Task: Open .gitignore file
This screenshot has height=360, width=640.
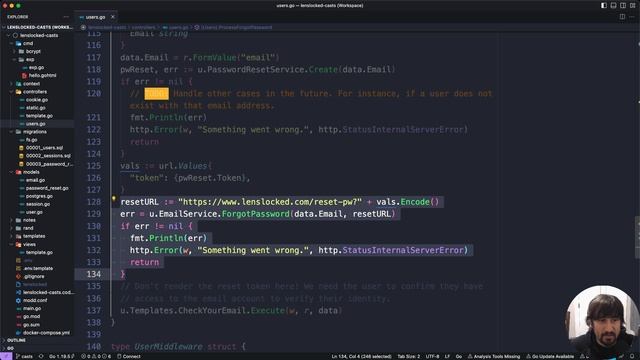Action: pyautogui.click(x=34, y=276)
